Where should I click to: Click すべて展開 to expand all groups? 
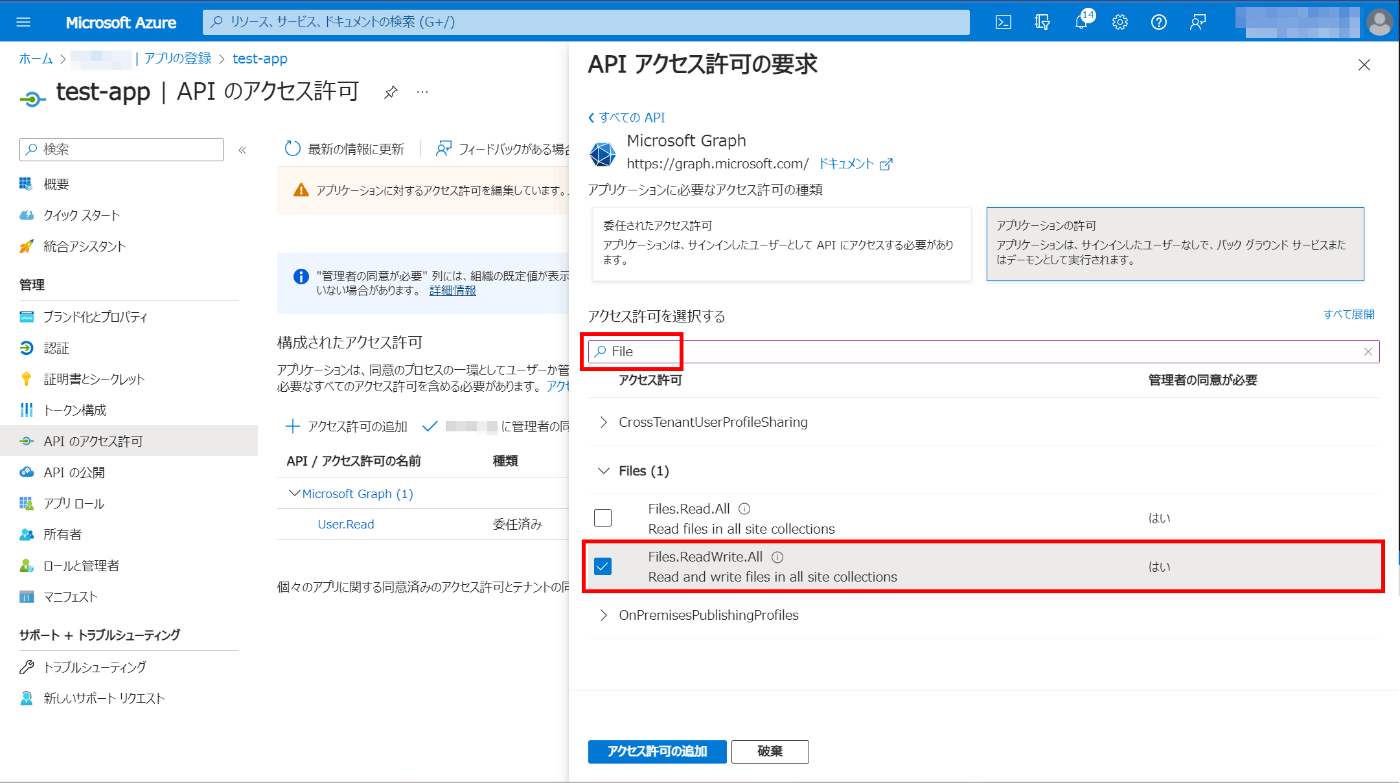(x=1349, y=314)
